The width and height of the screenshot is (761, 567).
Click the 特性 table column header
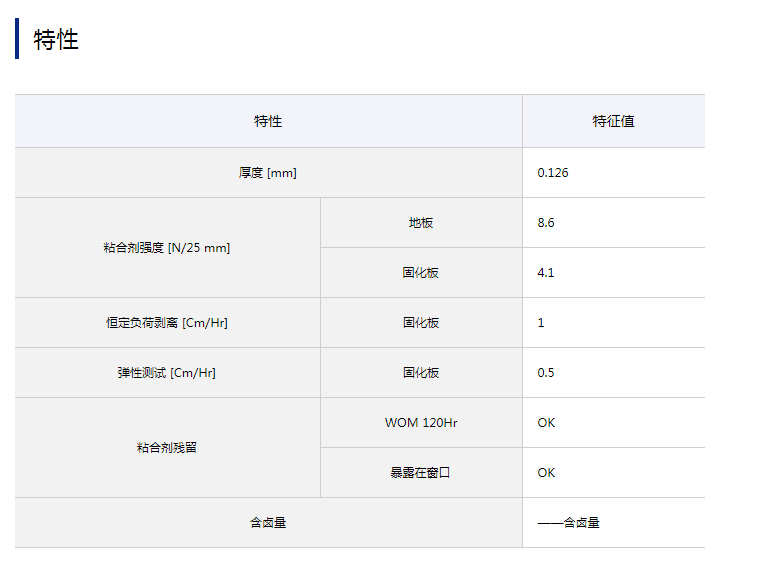(268, 121)
